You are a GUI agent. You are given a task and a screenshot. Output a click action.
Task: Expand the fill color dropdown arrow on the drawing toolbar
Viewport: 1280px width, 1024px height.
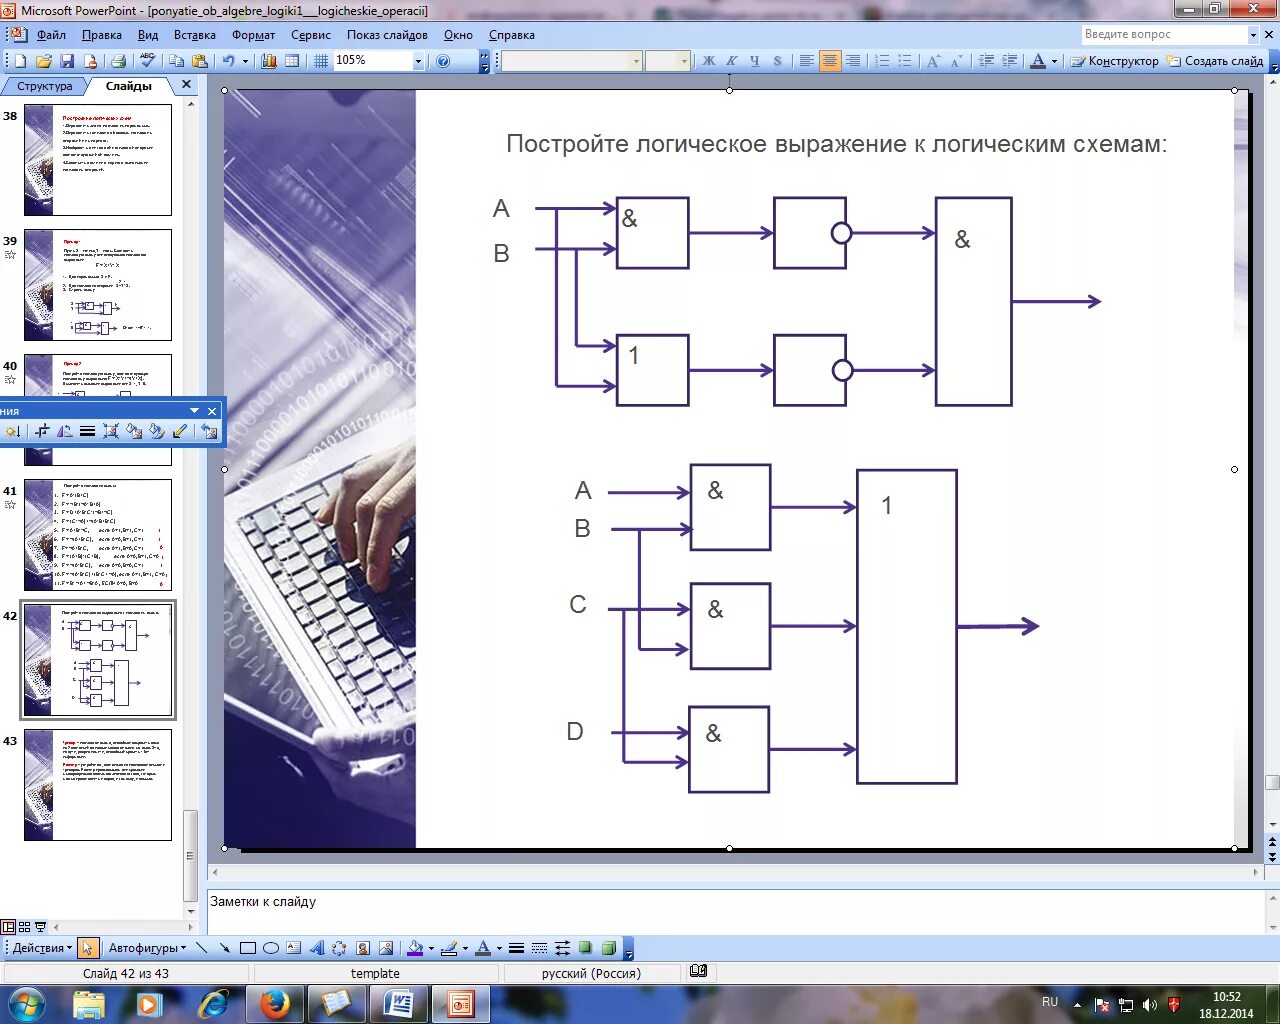pos(431,948)
